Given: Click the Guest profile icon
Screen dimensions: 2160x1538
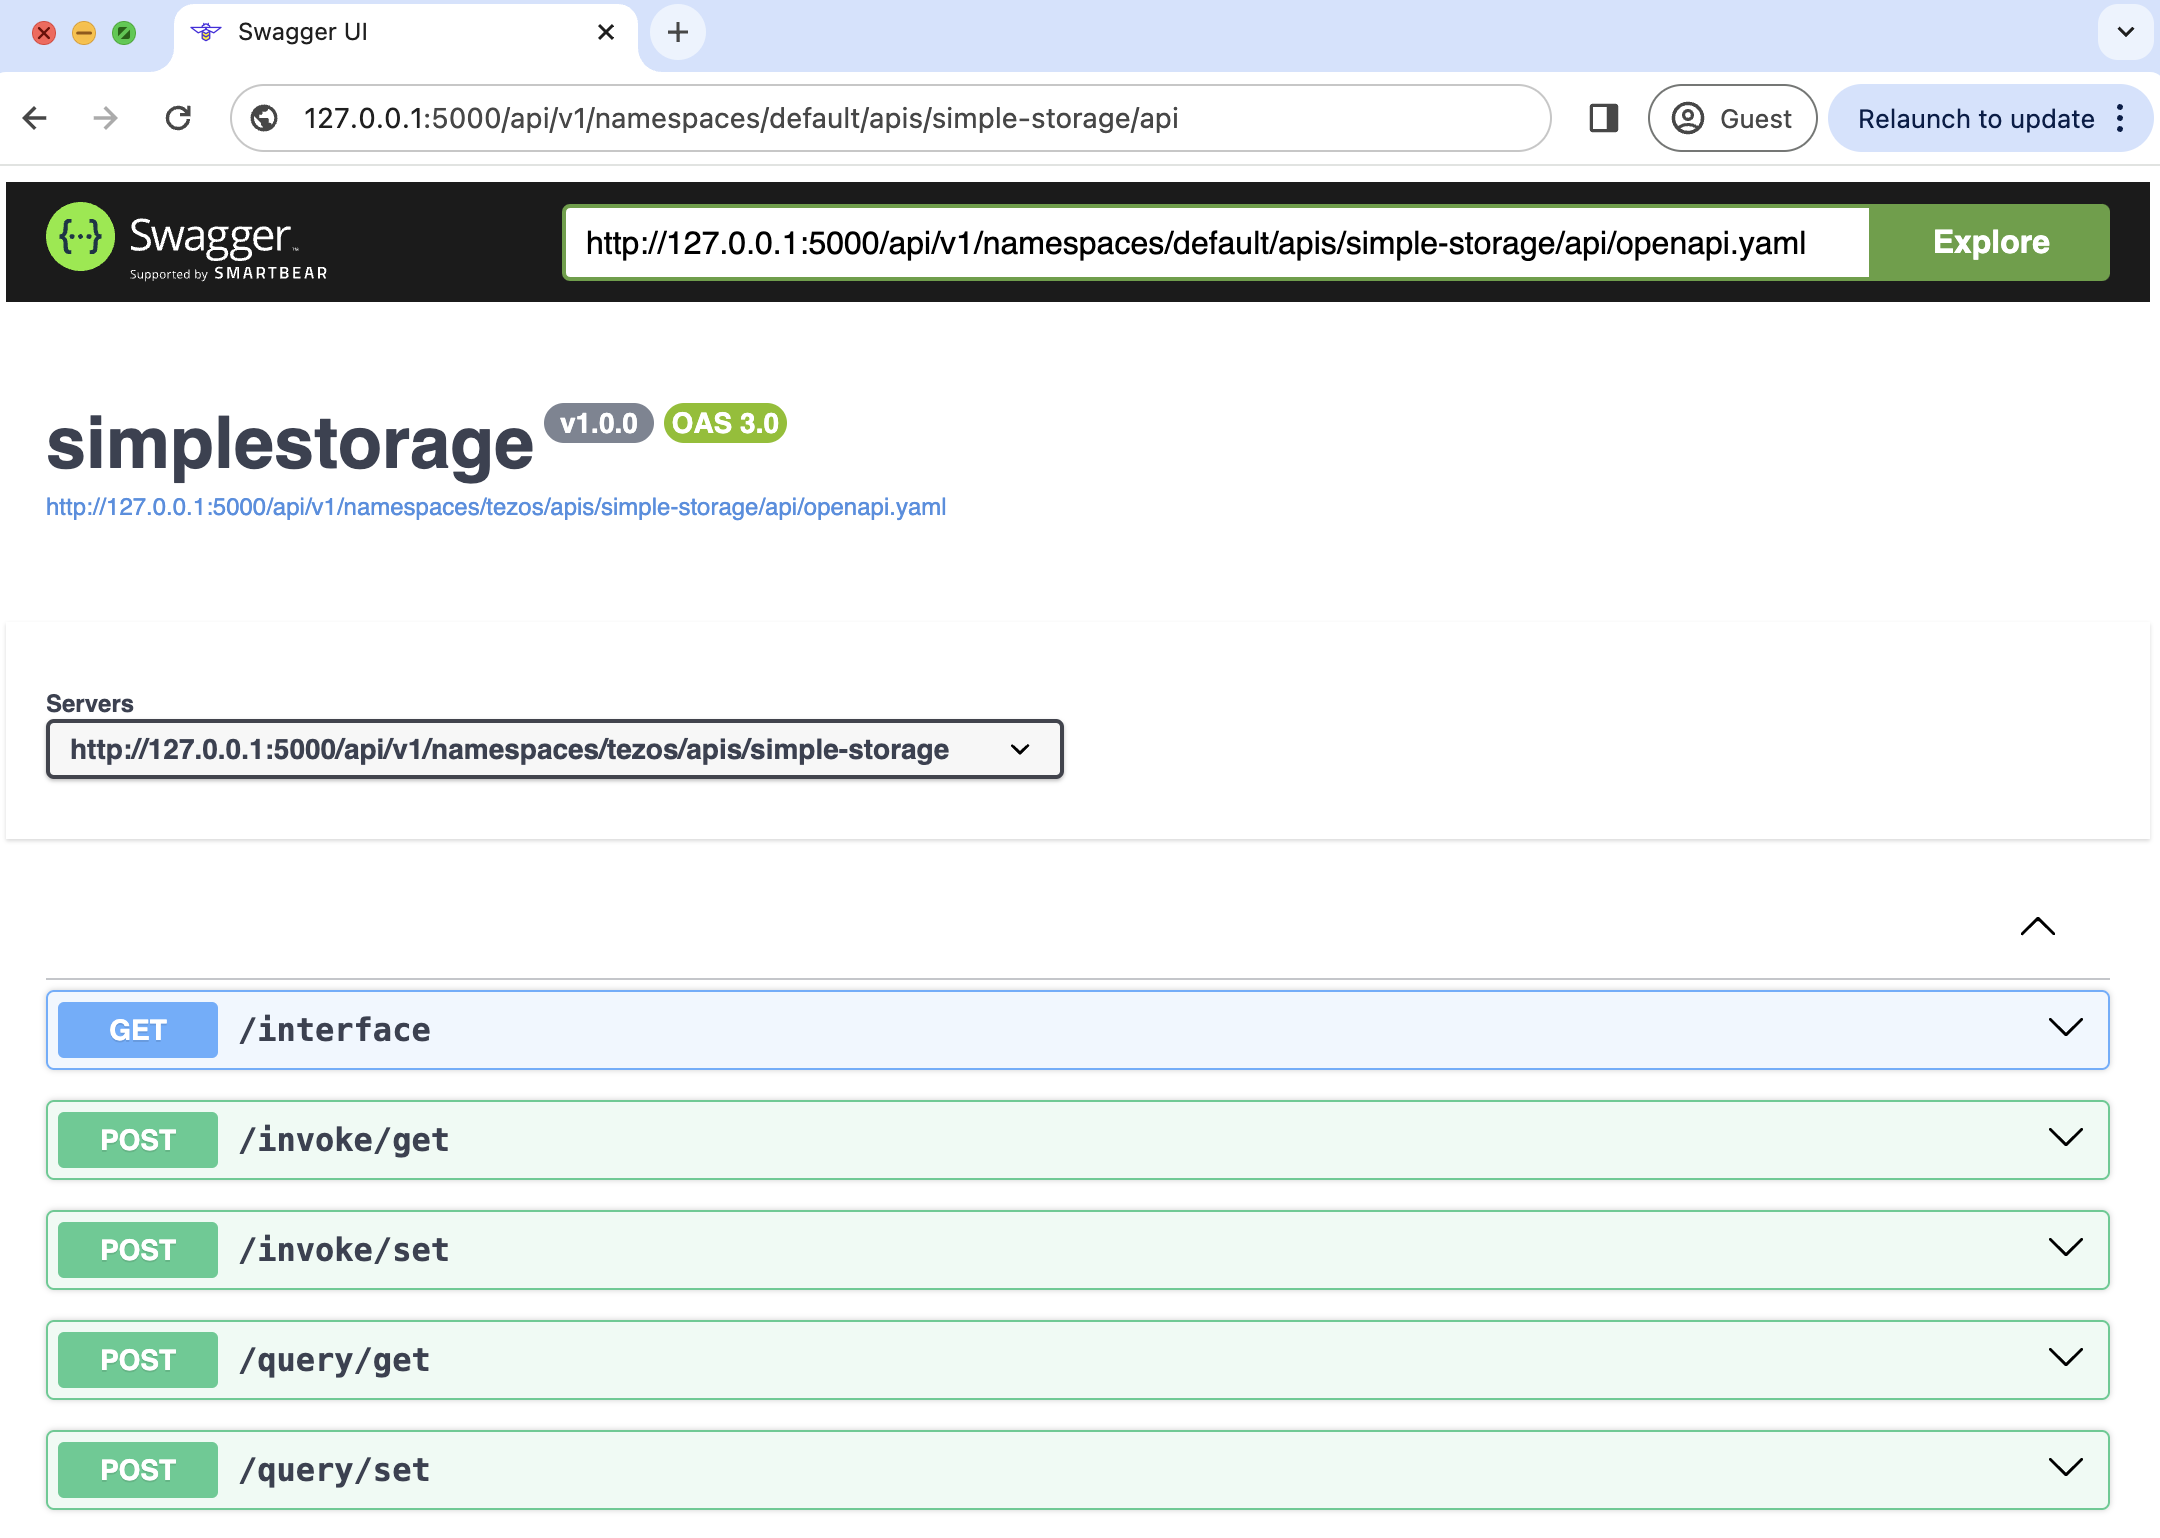Looking at the screenshot, I should pyautogui.click(x=1687, y=118).
